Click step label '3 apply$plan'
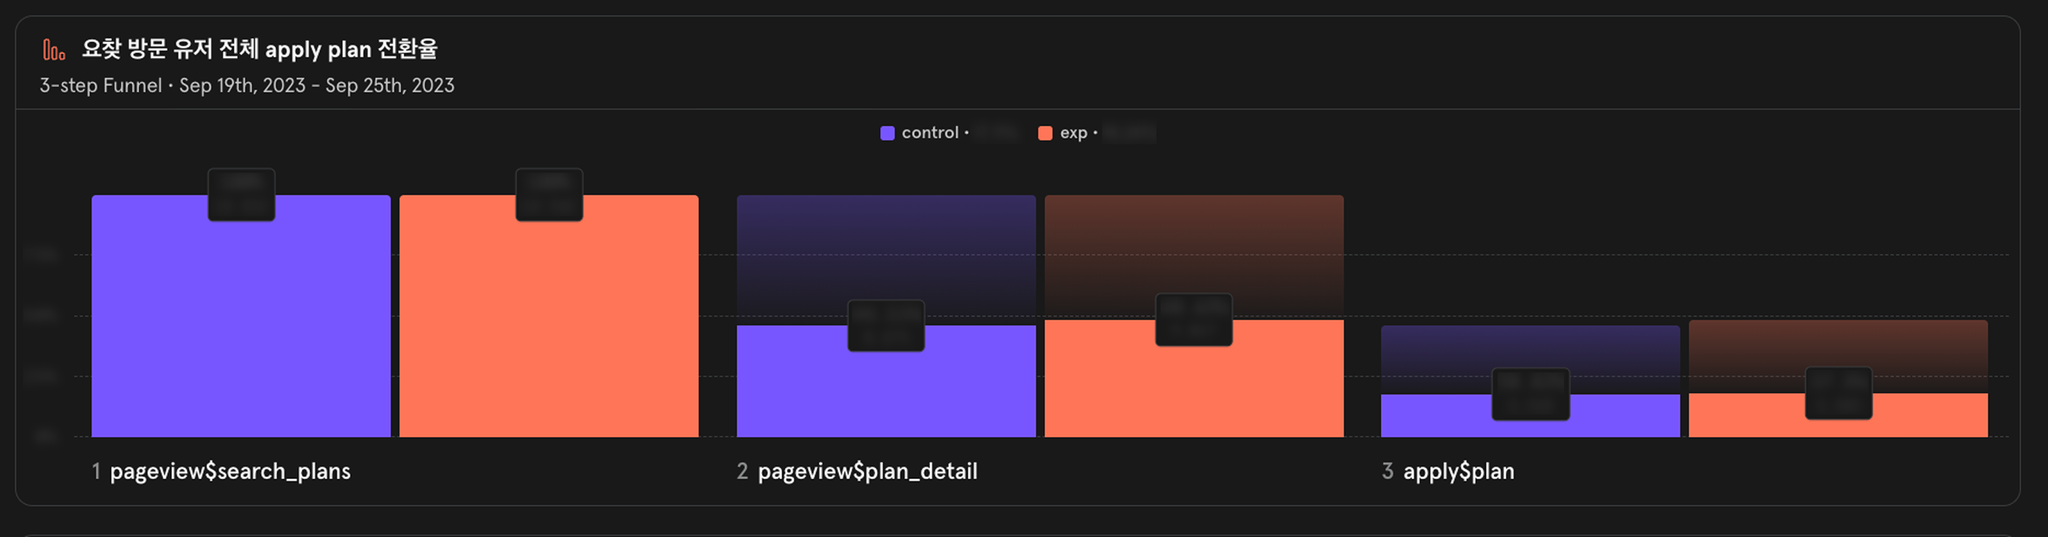 [x=1448, y=471]
